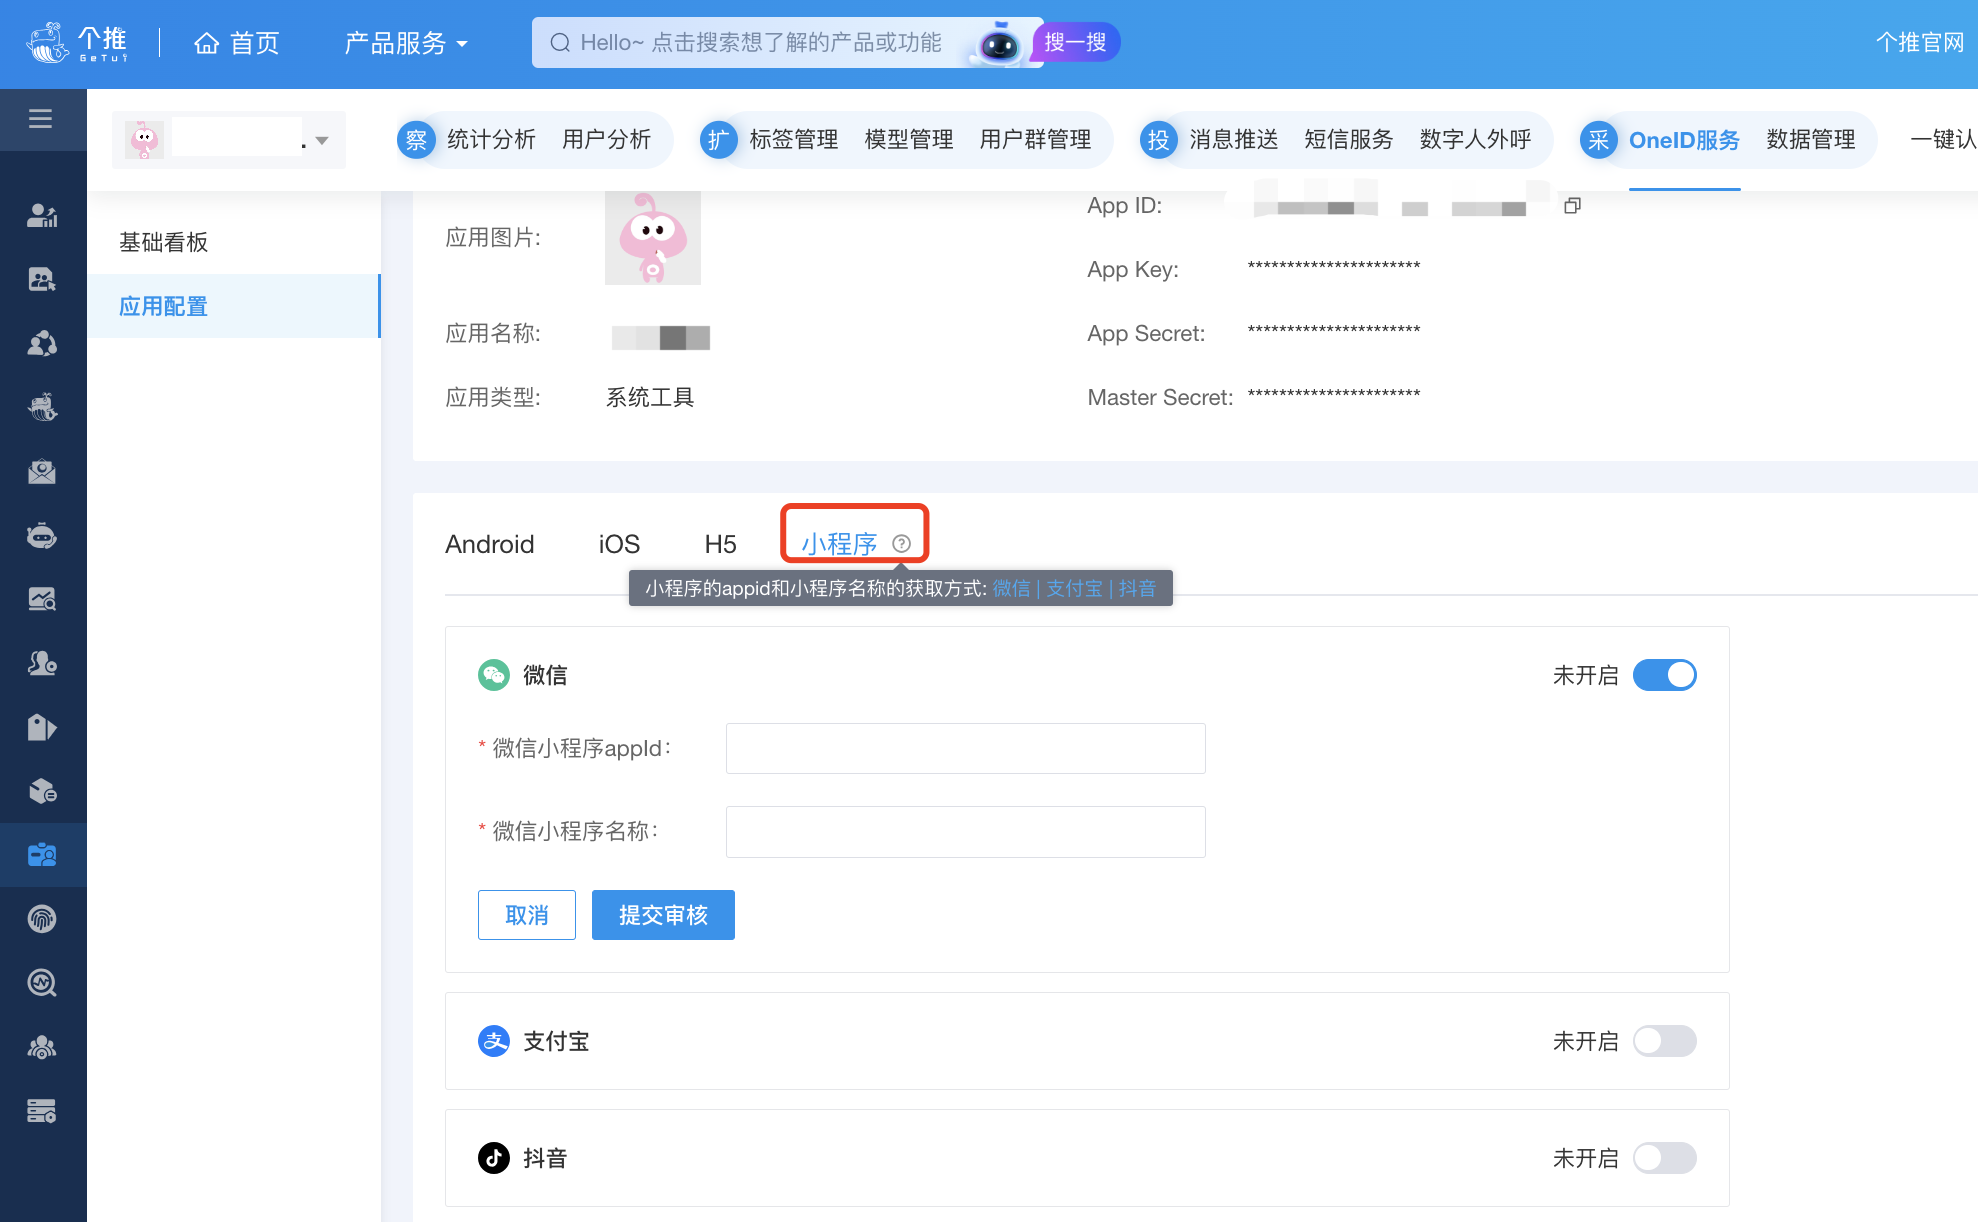
Task: Click the 采 category badge
Action: pyautogui.click(x=1598, y=140)
